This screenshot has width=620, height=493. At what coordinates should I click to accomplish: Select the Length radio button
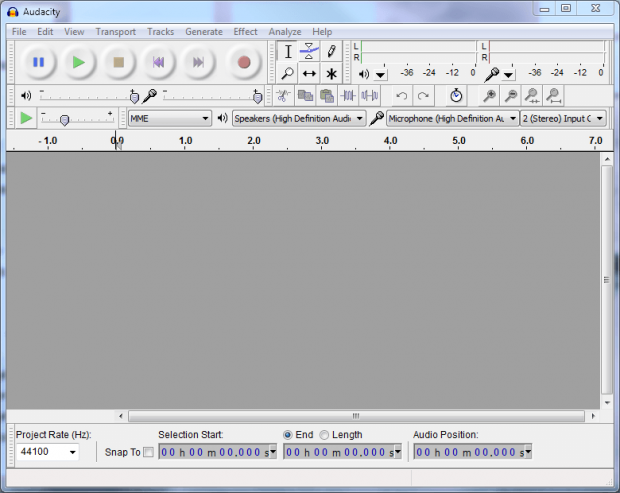324,435
